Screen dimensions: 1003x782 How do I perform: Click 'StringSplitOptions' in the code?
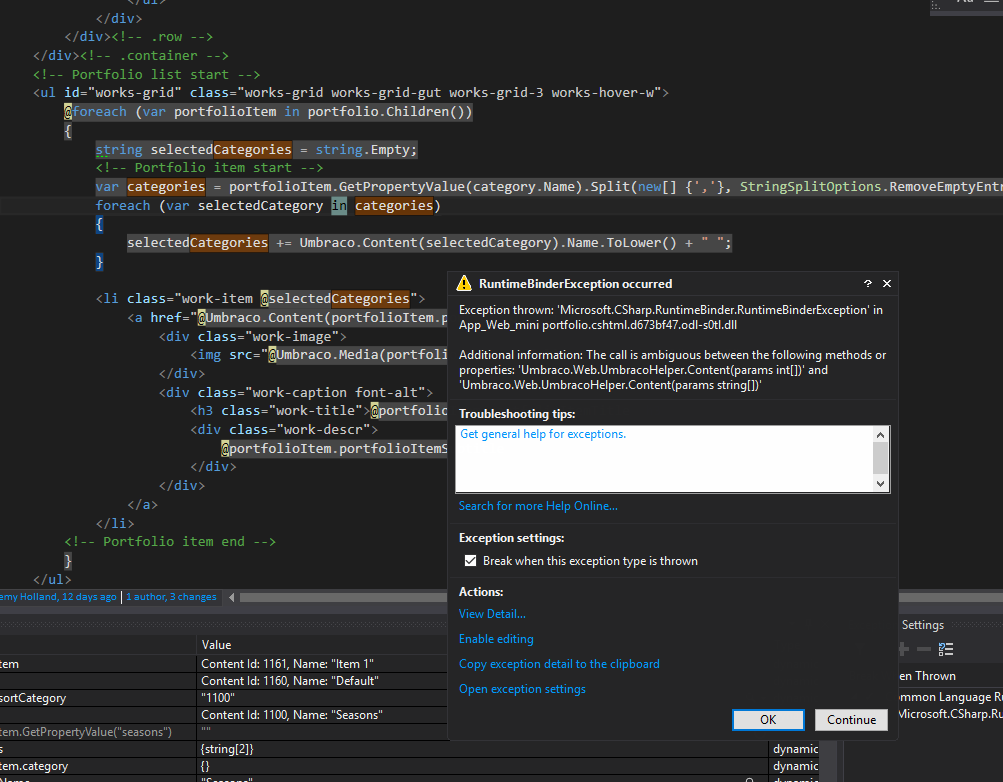coord(810,187)
